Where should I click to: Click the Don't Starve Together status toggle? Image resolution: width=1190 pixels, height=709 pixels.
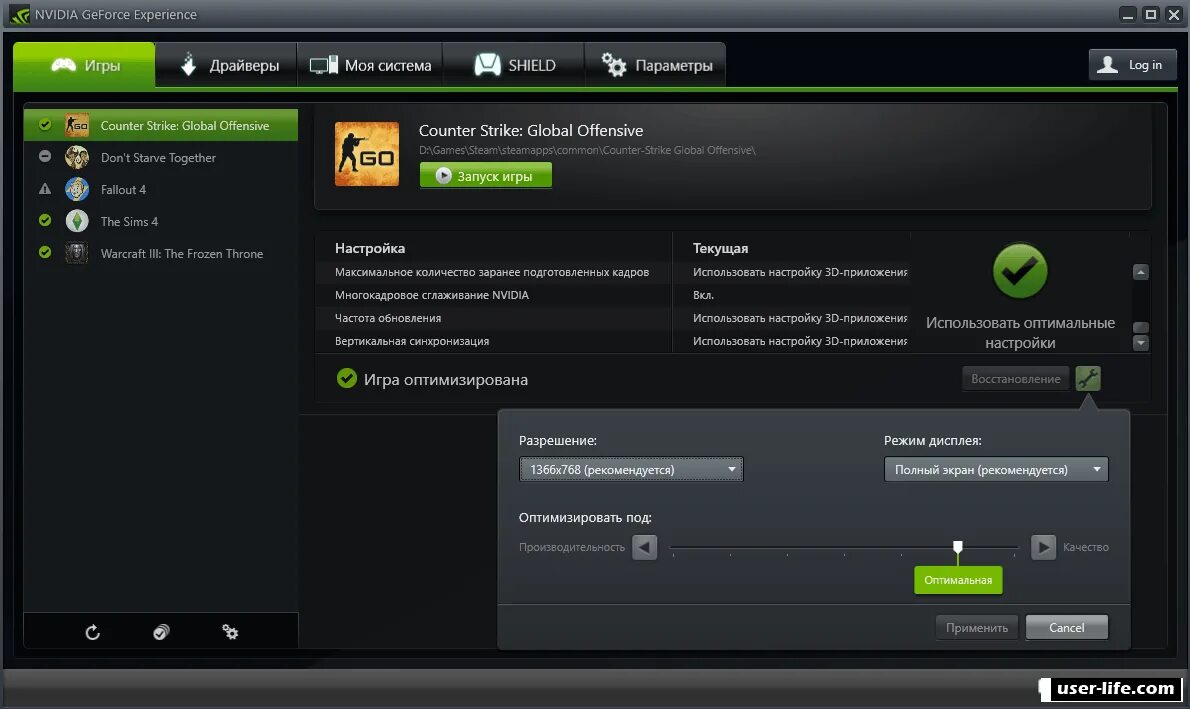tap(45, 157)
